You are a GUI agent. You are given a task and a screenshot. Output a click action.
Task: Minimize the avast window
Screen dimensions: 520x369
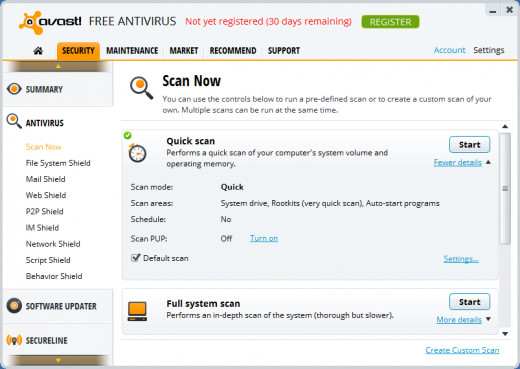(x=493, y=11)
